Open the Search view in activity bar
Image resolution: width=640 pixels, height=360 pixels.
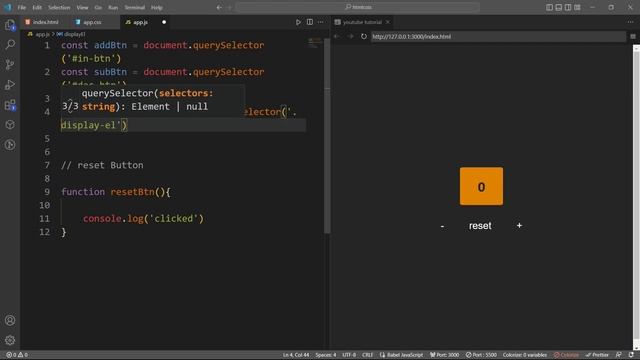pyautogui.click(x=10, y=44)
